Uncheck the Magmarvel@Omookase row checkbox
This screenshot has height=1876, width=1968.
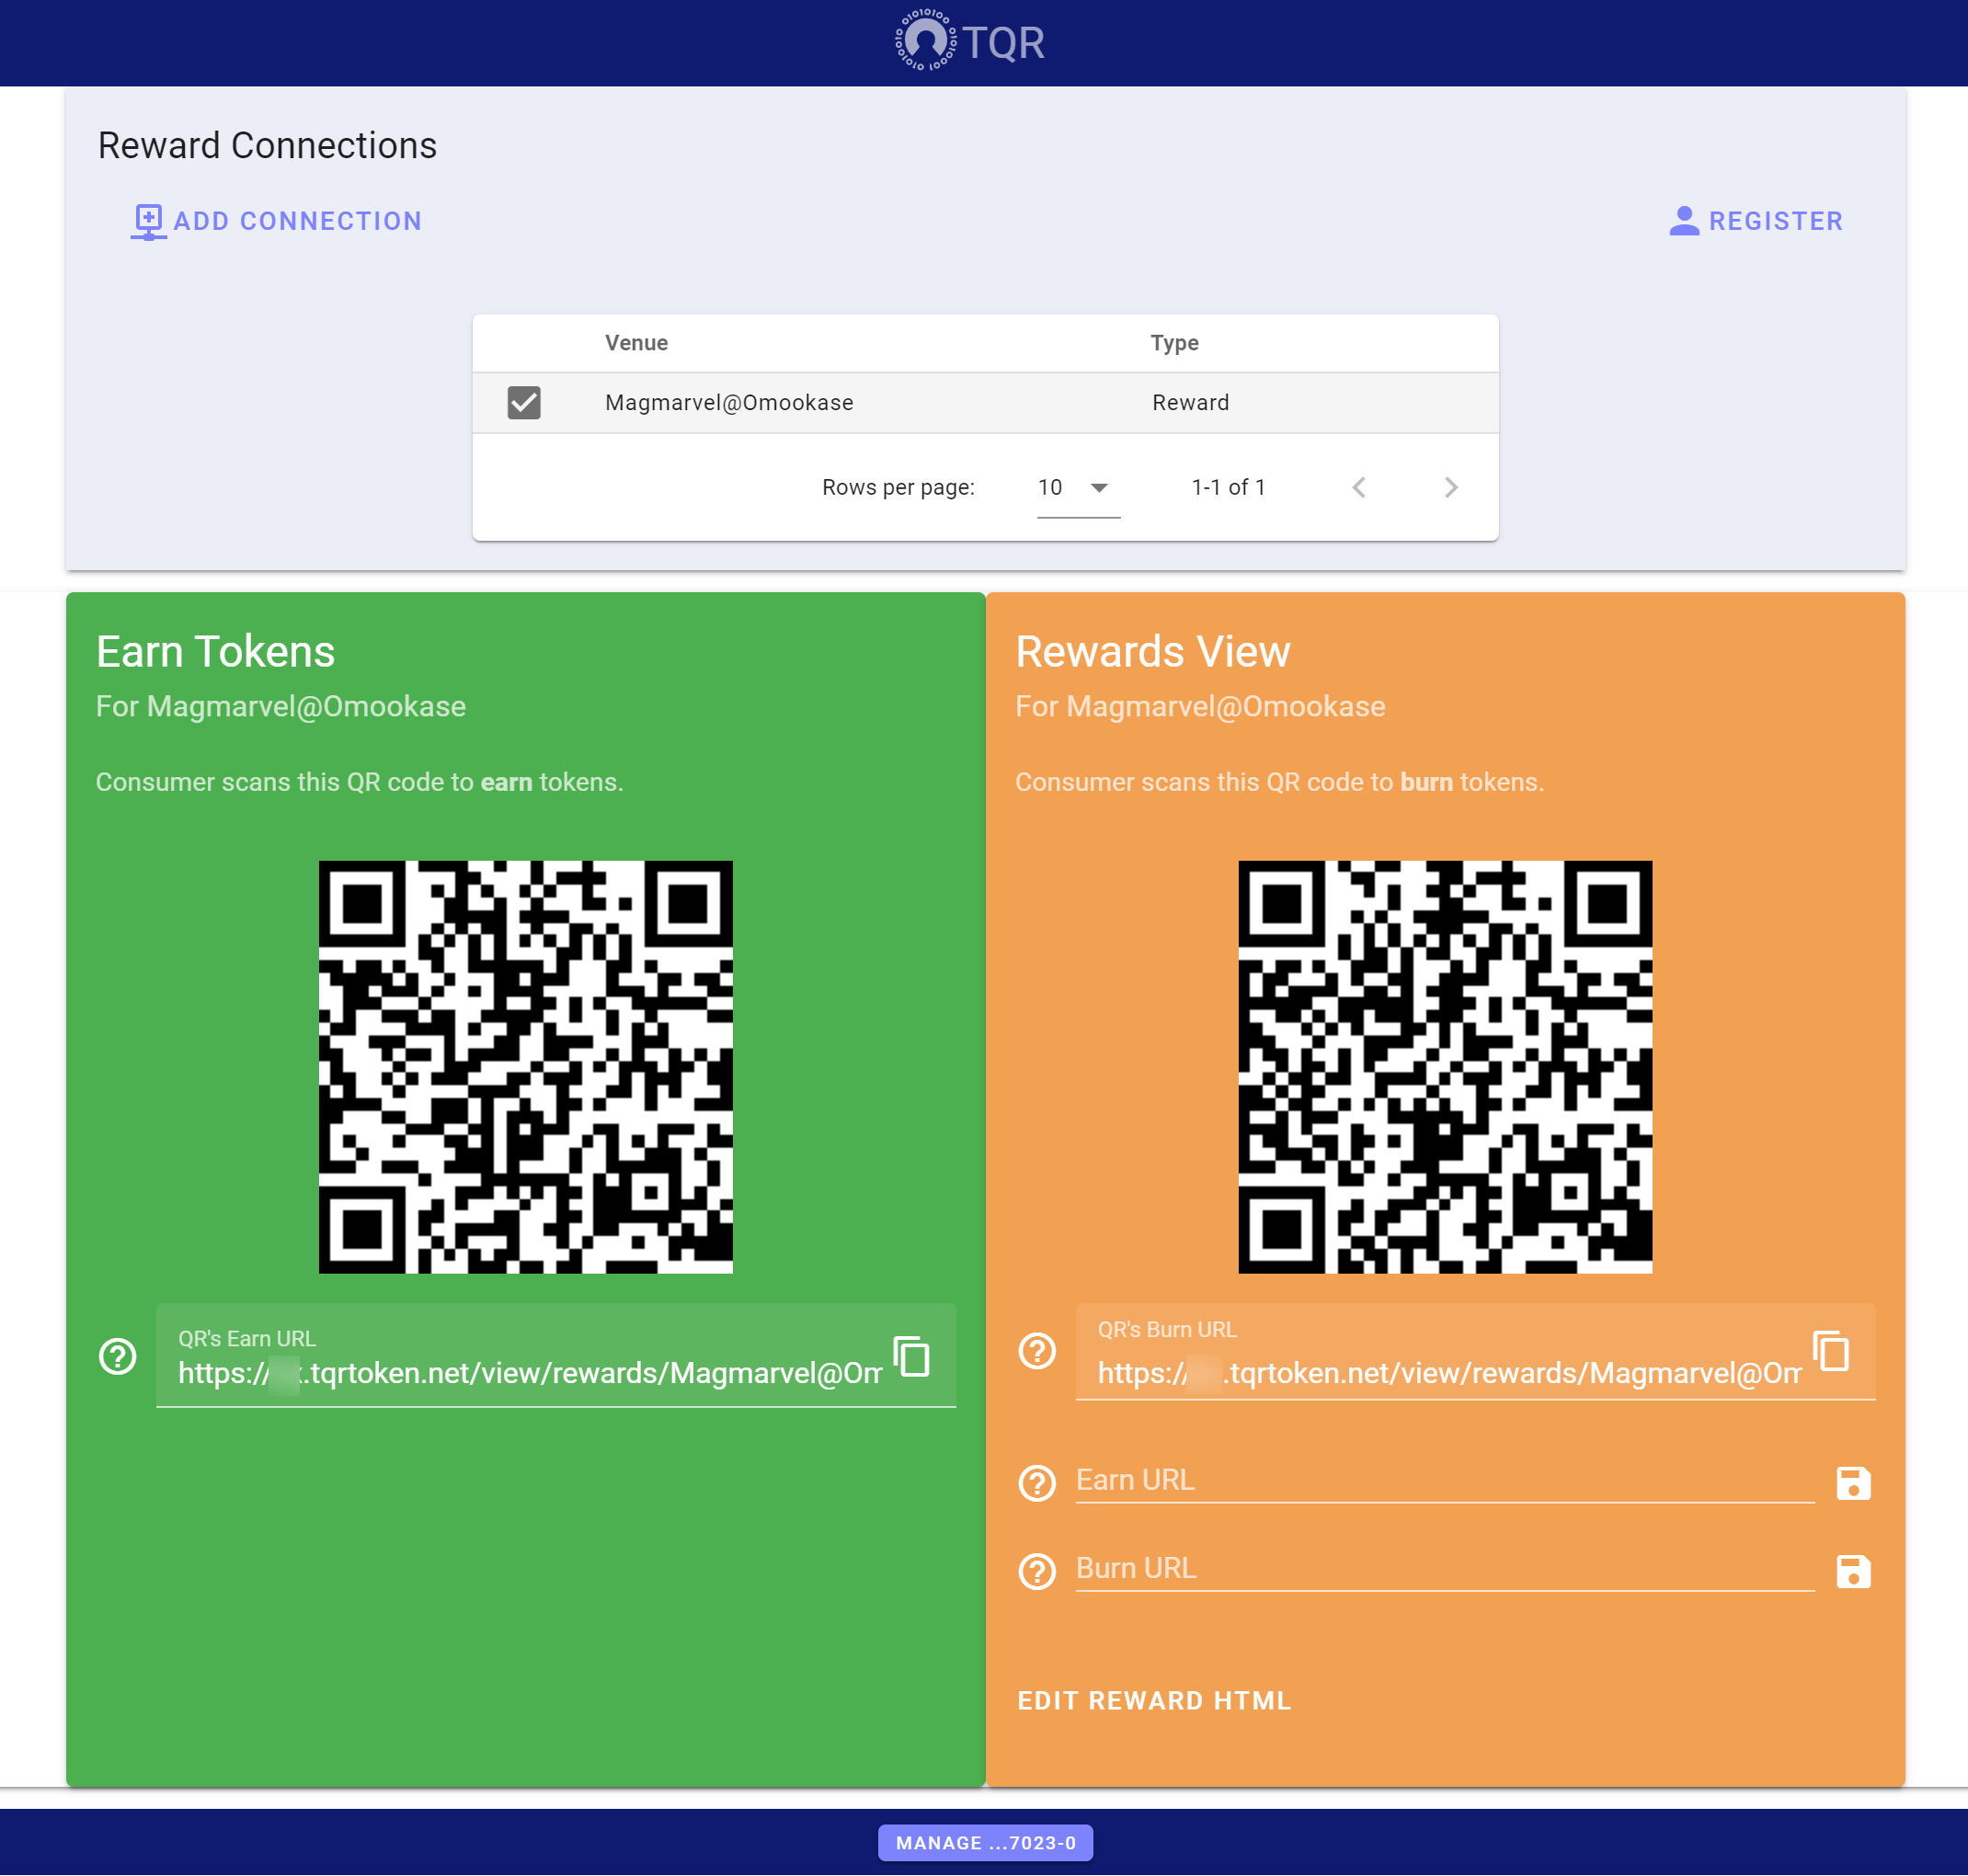(x=523, y=402)
